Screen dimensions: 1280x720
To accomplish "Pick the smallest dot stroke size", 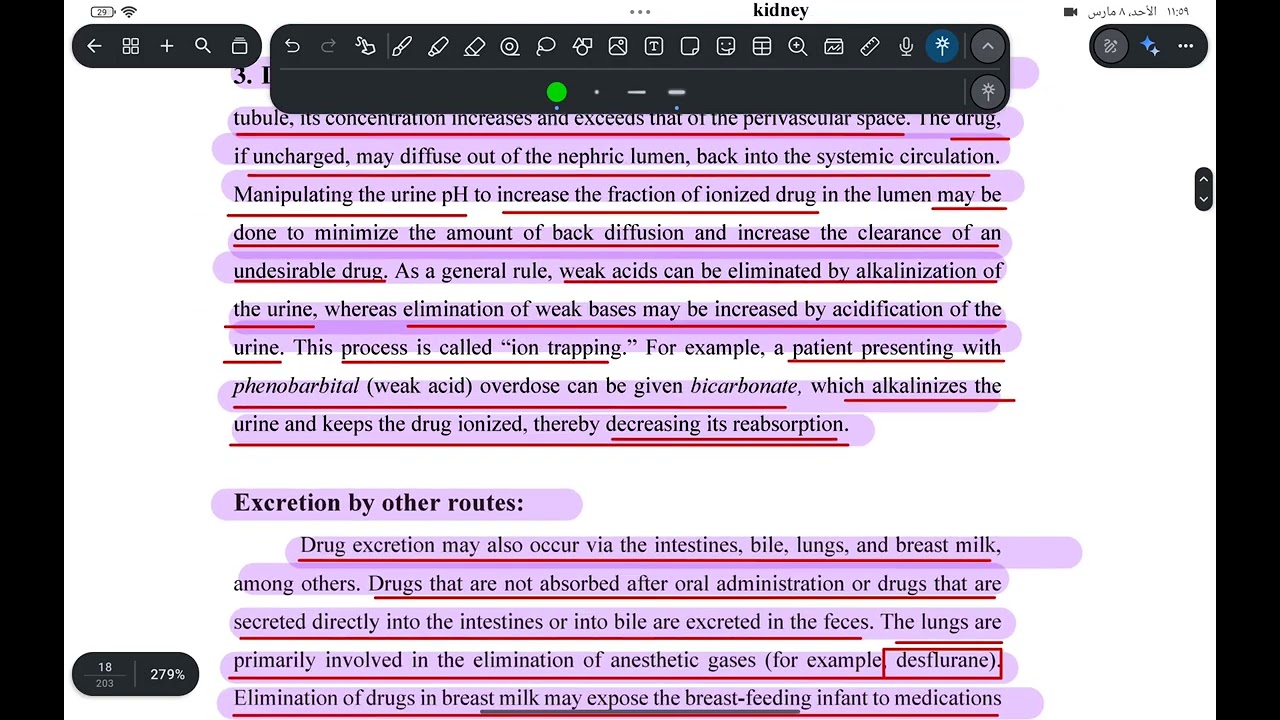I will click(x=597, y=92).
